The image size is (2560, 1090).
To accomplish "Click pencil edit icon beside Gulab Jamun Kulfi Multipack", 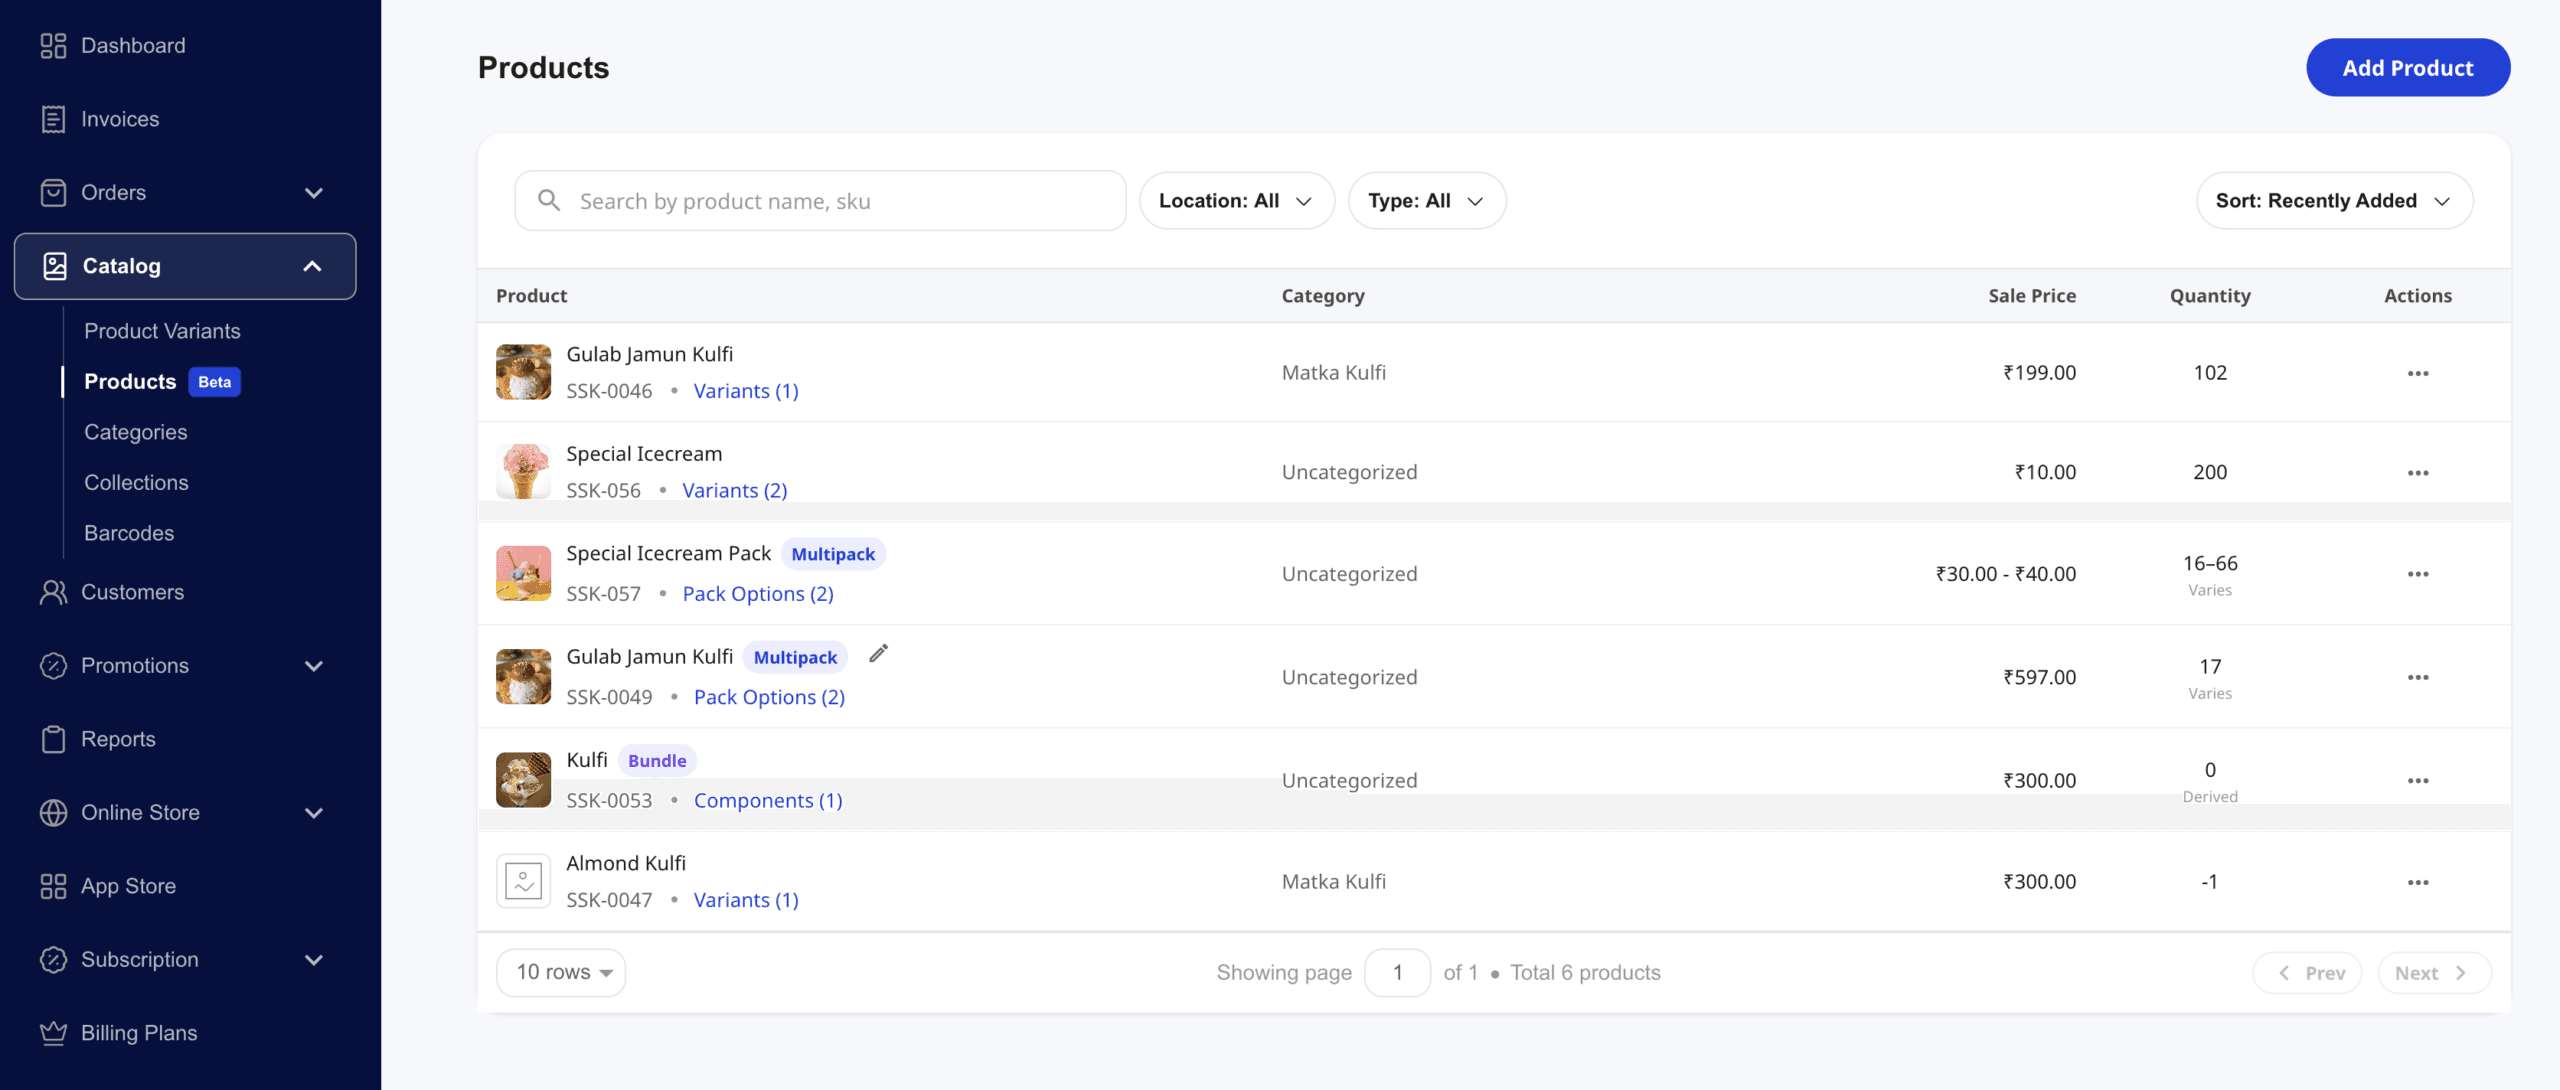I will pyautogui.click(x=878, y=654).
